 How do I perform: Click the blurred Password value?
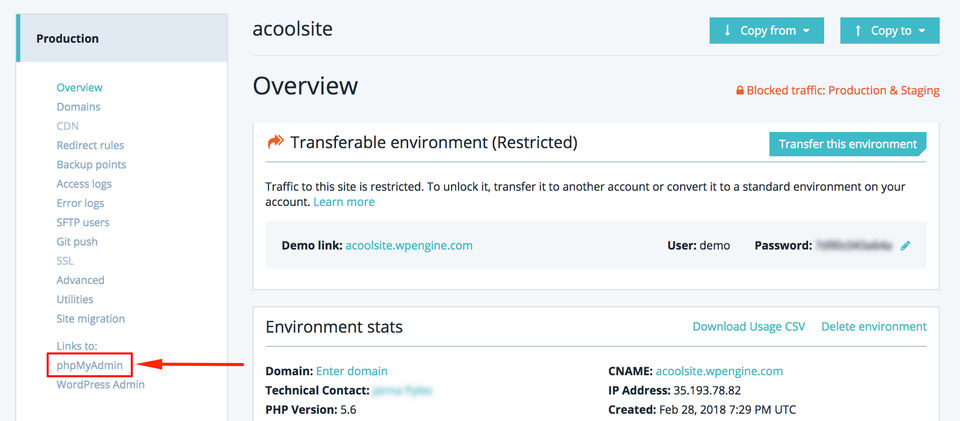pos(855,245)
